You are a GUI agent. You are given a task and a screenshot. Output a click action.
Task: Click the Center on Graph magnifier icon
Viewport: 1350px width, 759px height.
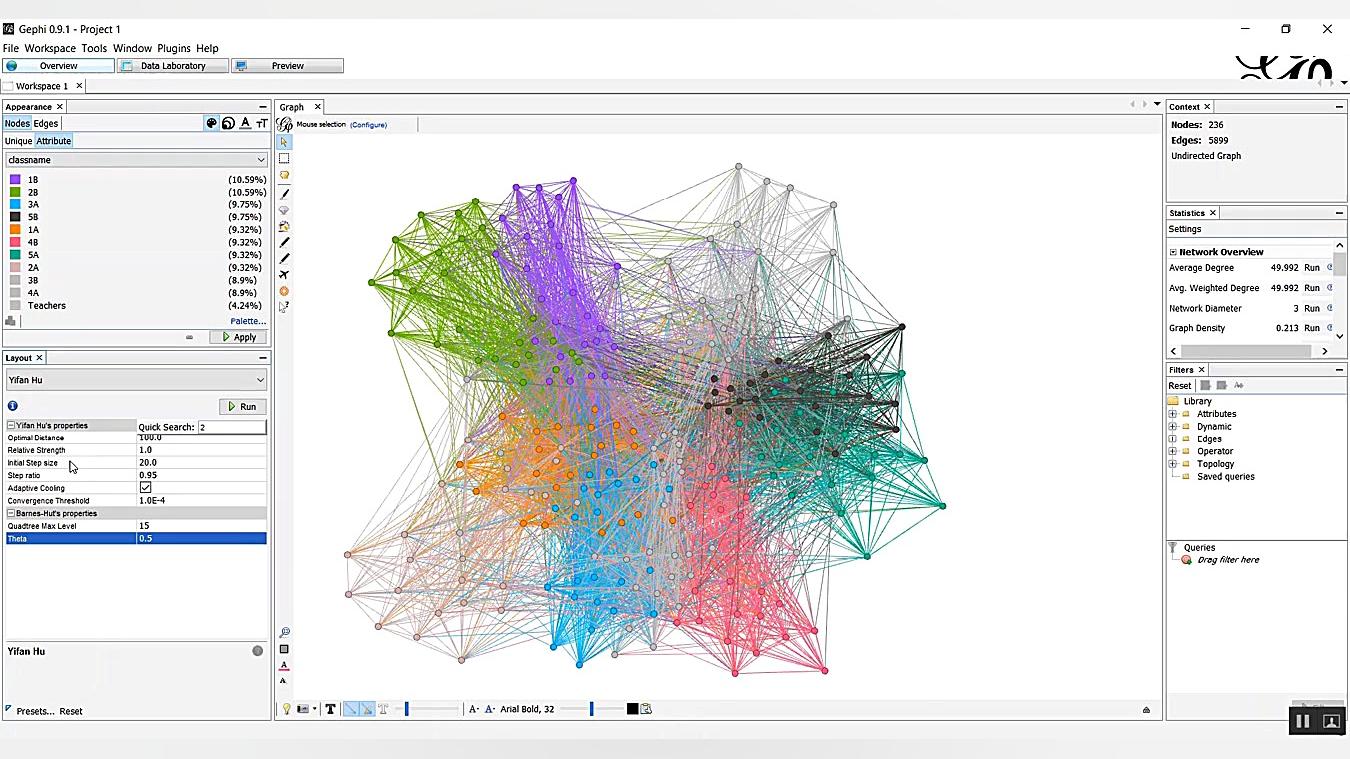point(284,632)
